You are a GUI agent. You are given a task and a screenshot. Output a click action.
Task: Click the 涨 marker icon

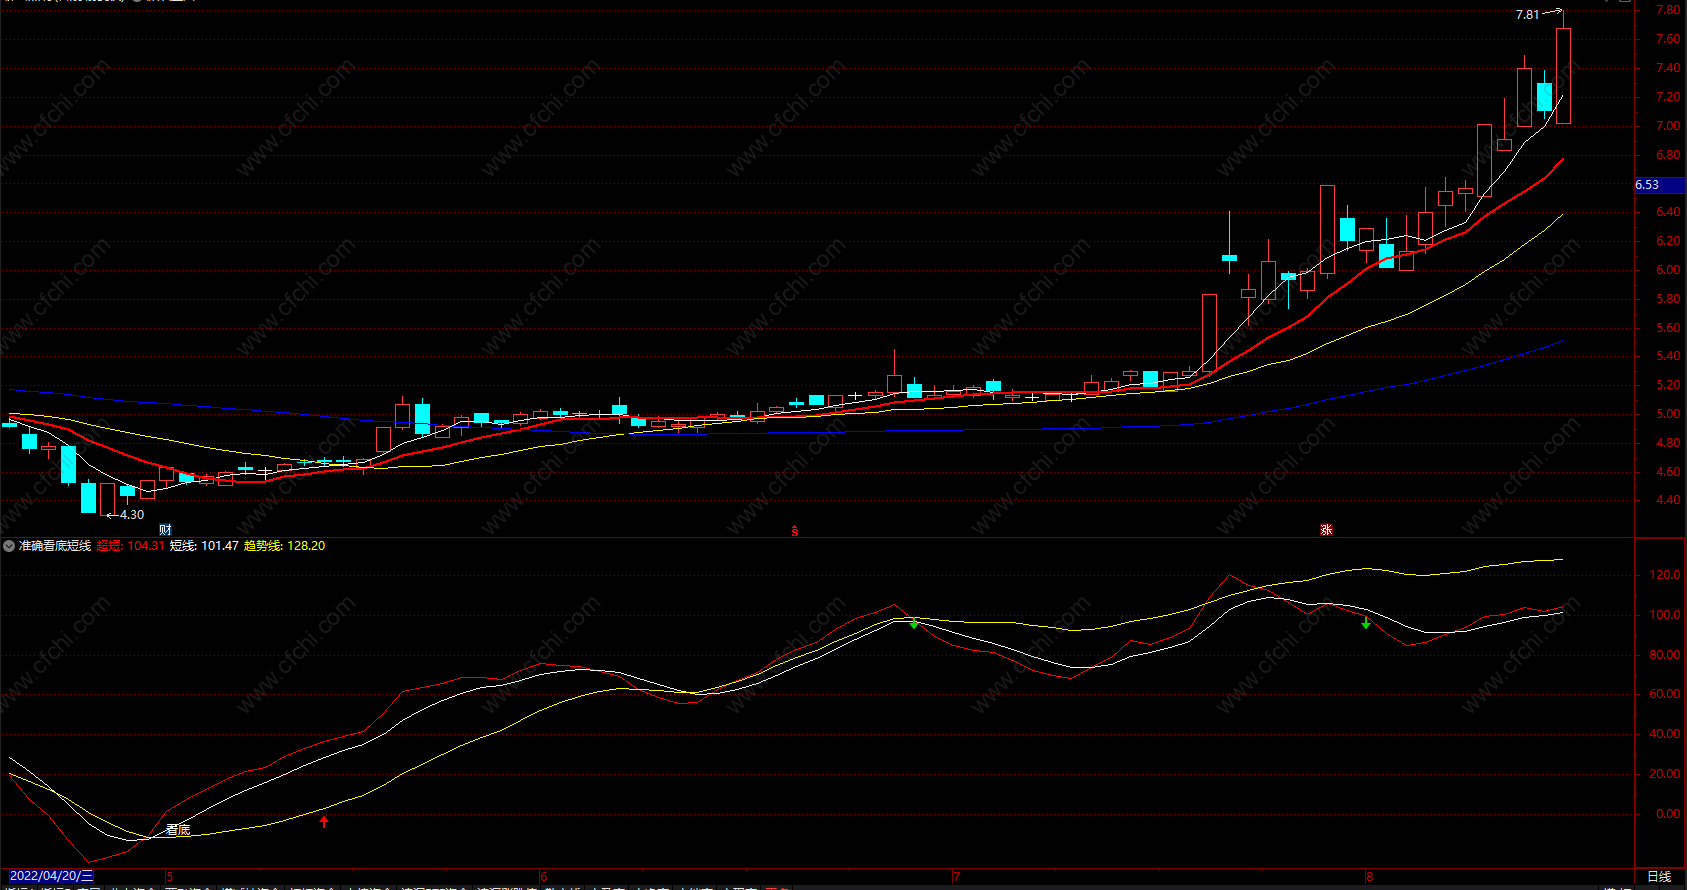[x=1327, y=530]
